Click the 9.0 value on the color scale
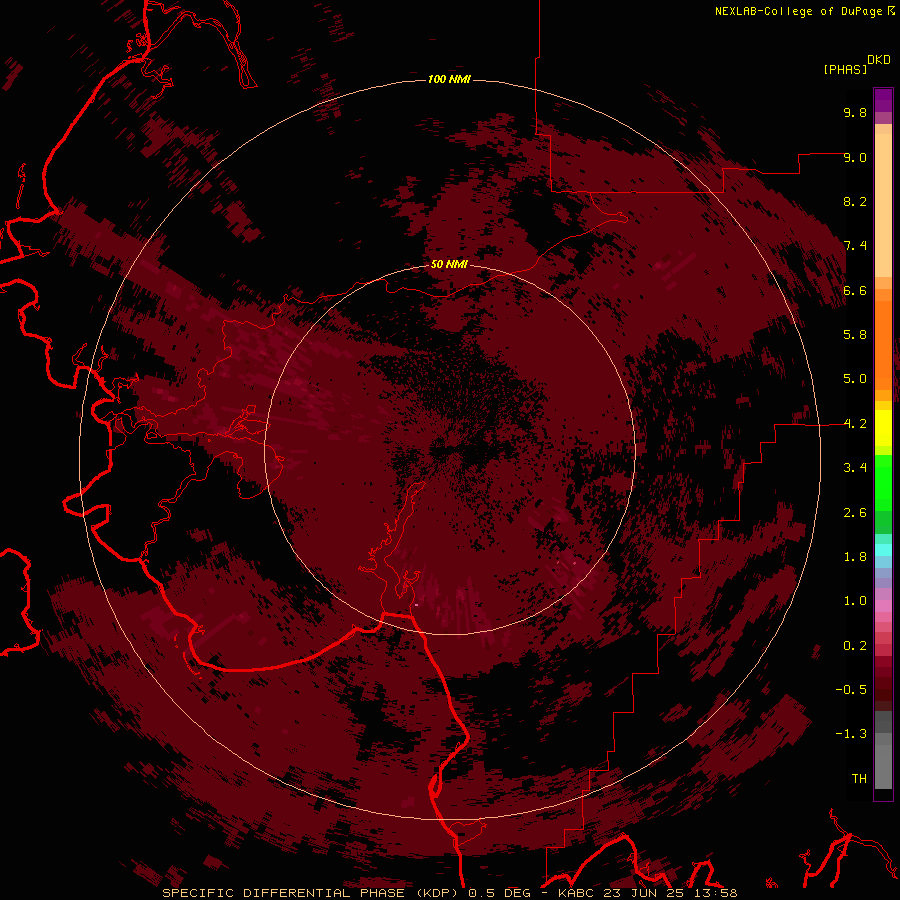The height and width of the screenshot is (900, 900). [x=855, y=157]
